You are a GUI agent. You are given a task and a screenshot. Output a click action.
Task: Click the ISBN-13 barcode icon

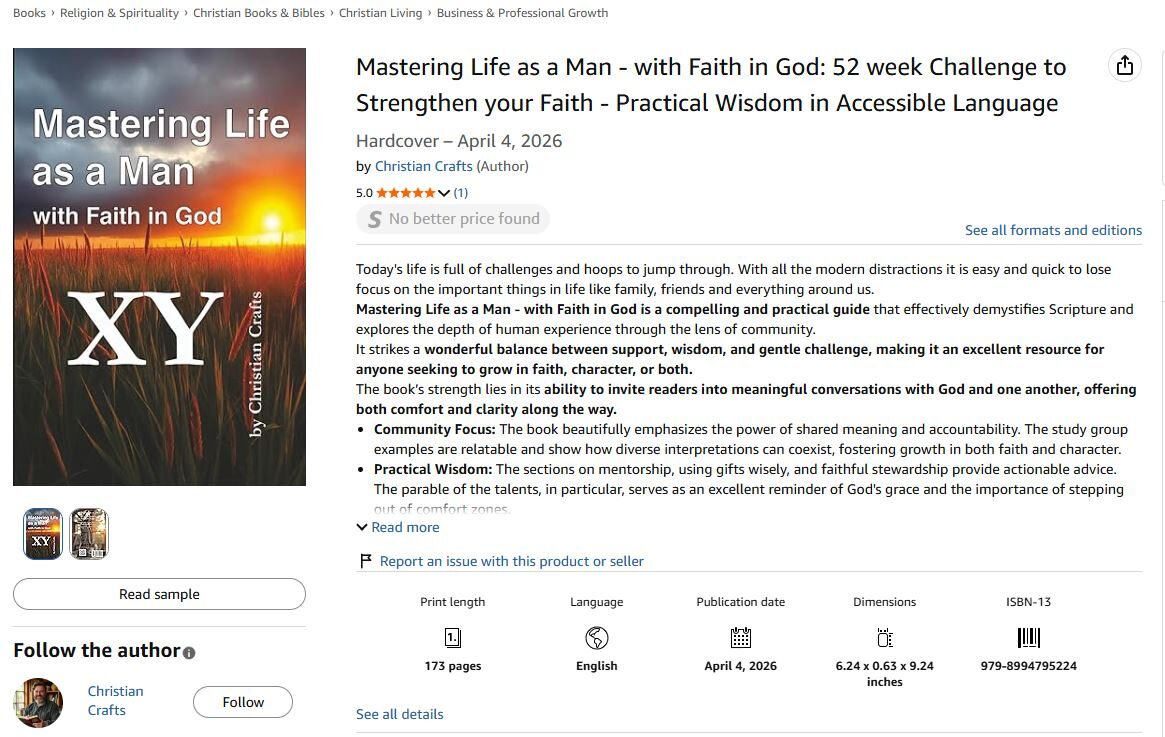click(1028, 637)
